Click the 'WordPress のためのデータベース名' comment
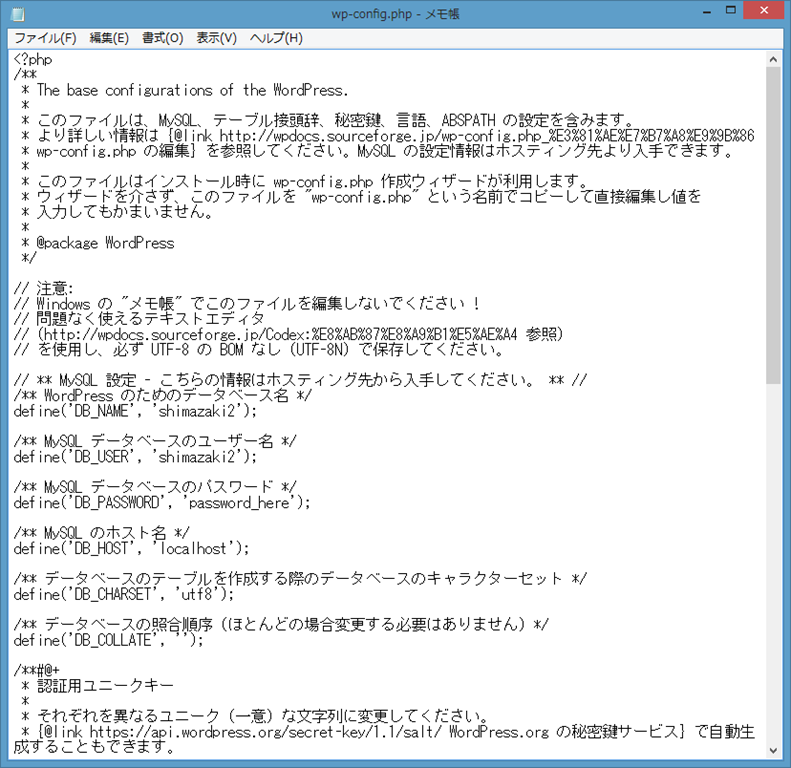Screen dimensions: 791x768 [x=162, y=396]
